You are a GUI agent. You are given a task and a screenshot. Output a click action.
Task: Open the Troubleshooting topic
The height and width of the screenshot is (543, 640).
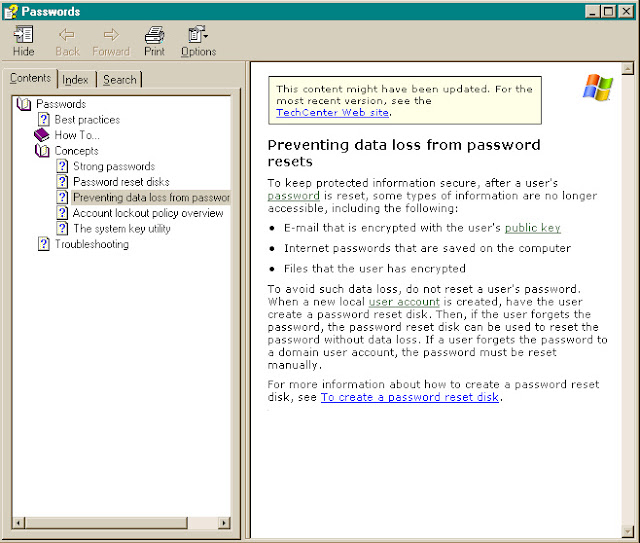(x=92, y=244)
